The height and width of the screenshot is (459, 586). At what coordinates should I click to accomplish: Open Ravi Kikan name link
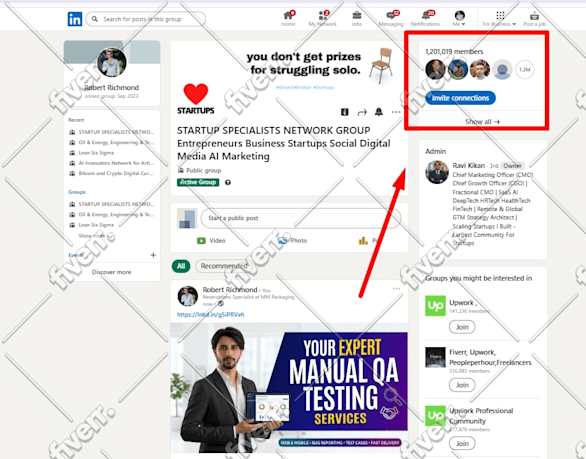[x=469, y=166]
